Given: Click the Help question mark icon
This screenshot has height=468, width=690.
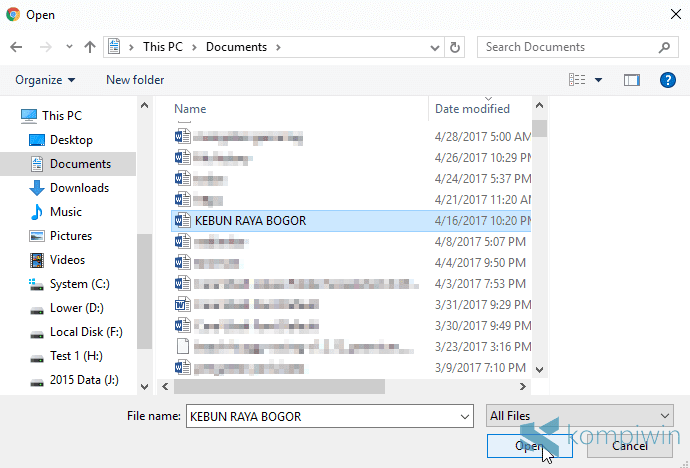Looking at the screenshot, I should (x=667, y=80).
